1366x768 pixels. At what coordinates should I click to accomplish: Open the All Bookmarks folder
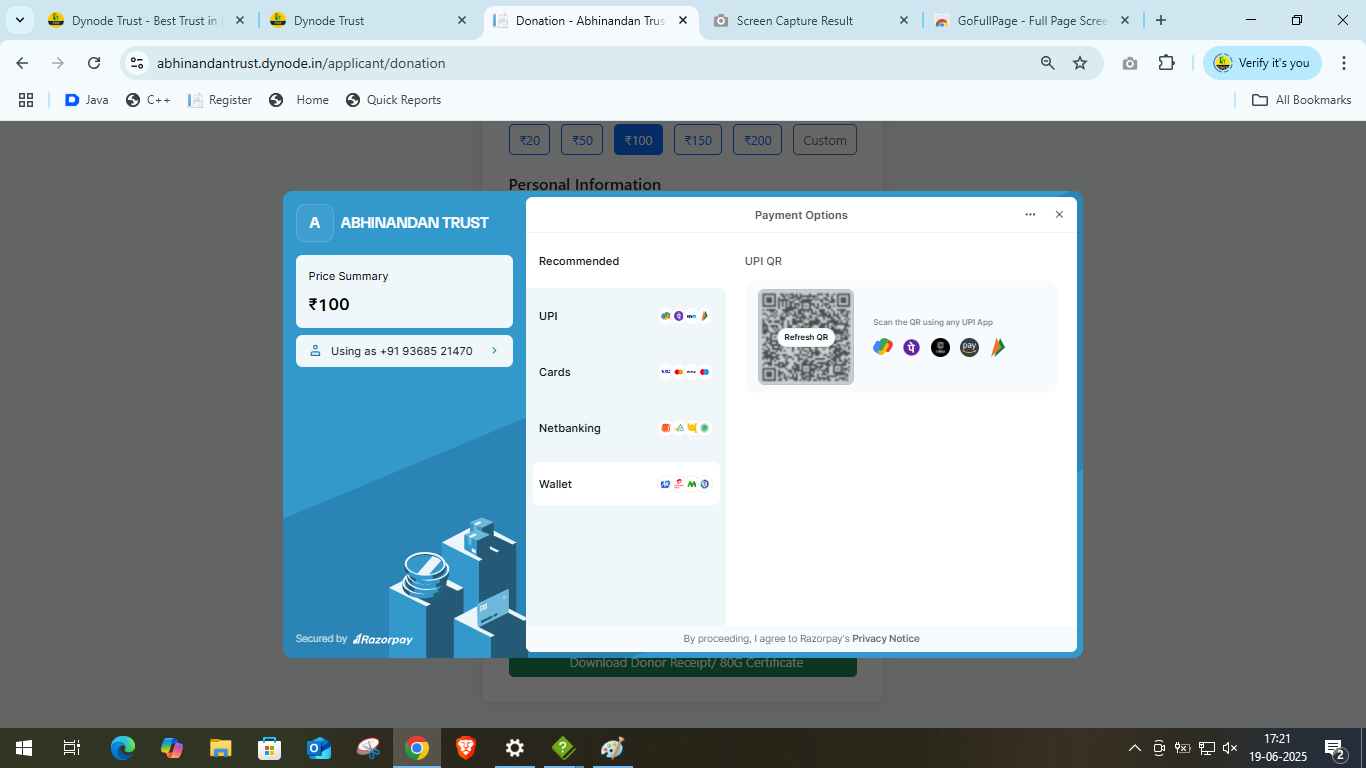[1302, 100]
